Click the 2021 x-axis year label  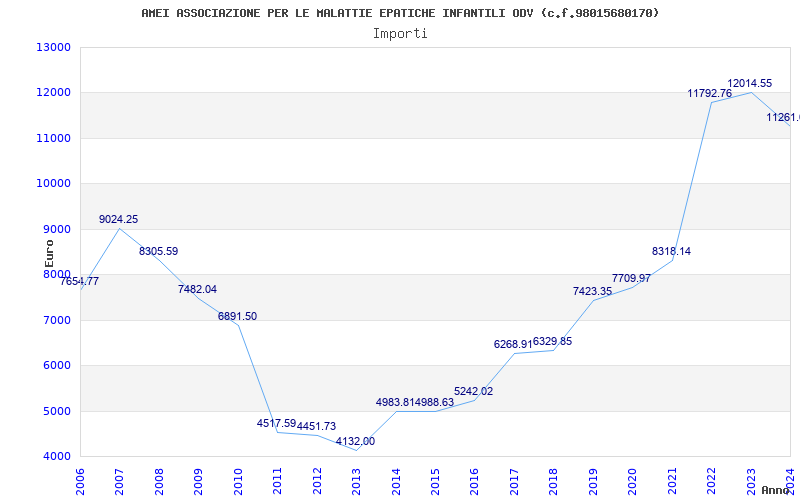pos(672,481)
